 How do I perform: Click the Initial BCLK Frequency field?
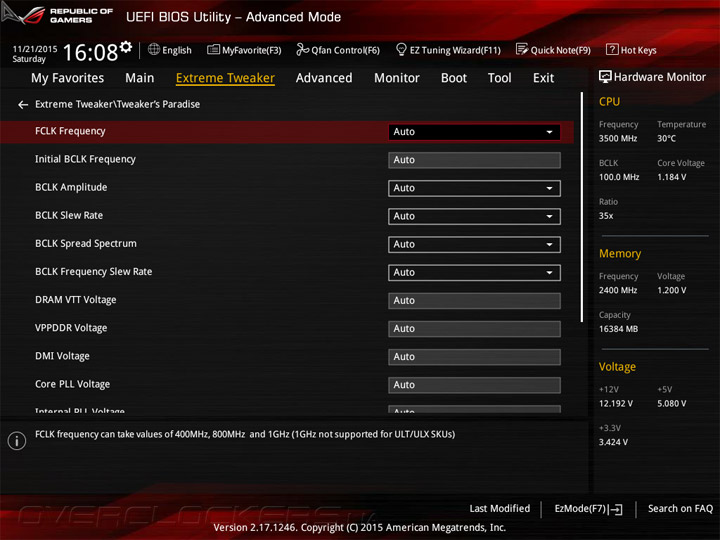(474, 160)
